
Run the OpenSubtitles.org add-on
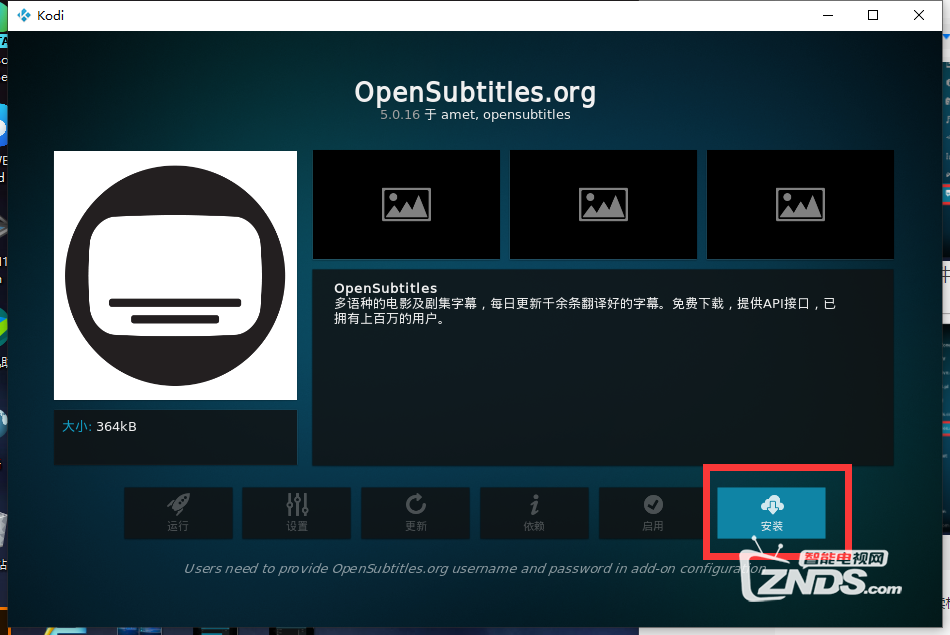pyautogui.click(x=178, y=513)
